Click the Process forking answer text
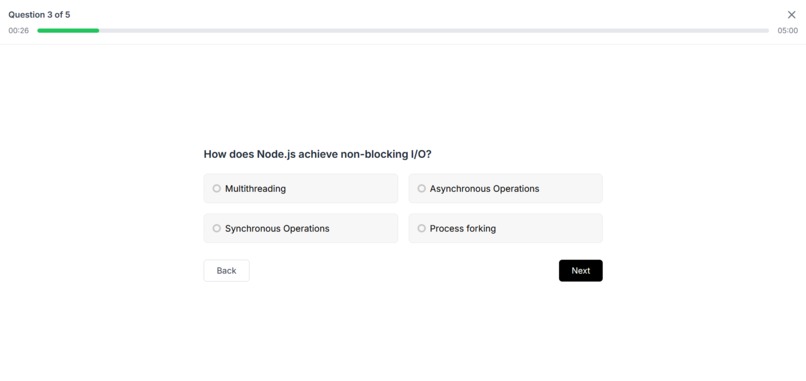 point(463,228)
